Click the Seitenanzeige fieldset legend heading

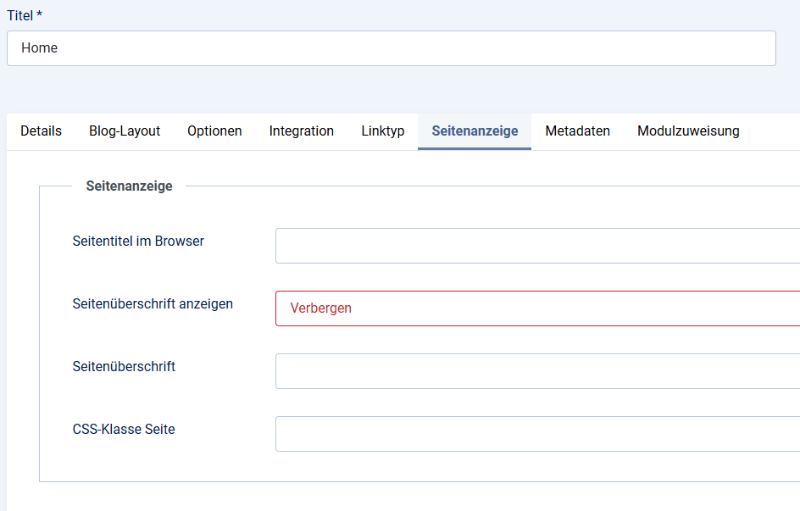[129, 186]
